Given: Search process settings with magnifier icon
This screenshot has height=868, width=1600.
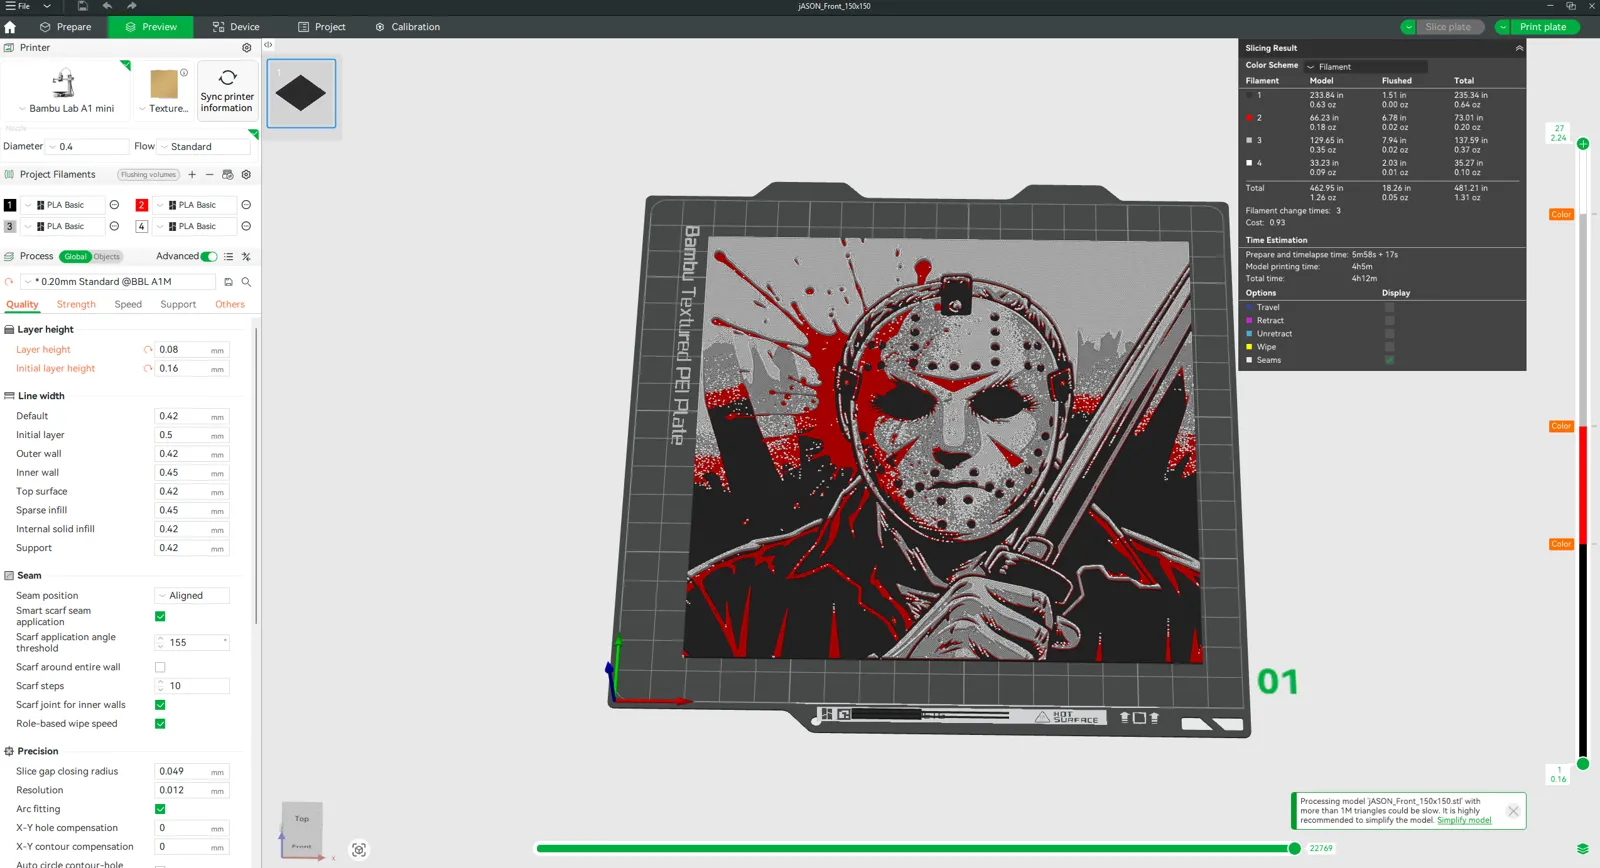Looking at the screenshot, I should pos(246,282).
